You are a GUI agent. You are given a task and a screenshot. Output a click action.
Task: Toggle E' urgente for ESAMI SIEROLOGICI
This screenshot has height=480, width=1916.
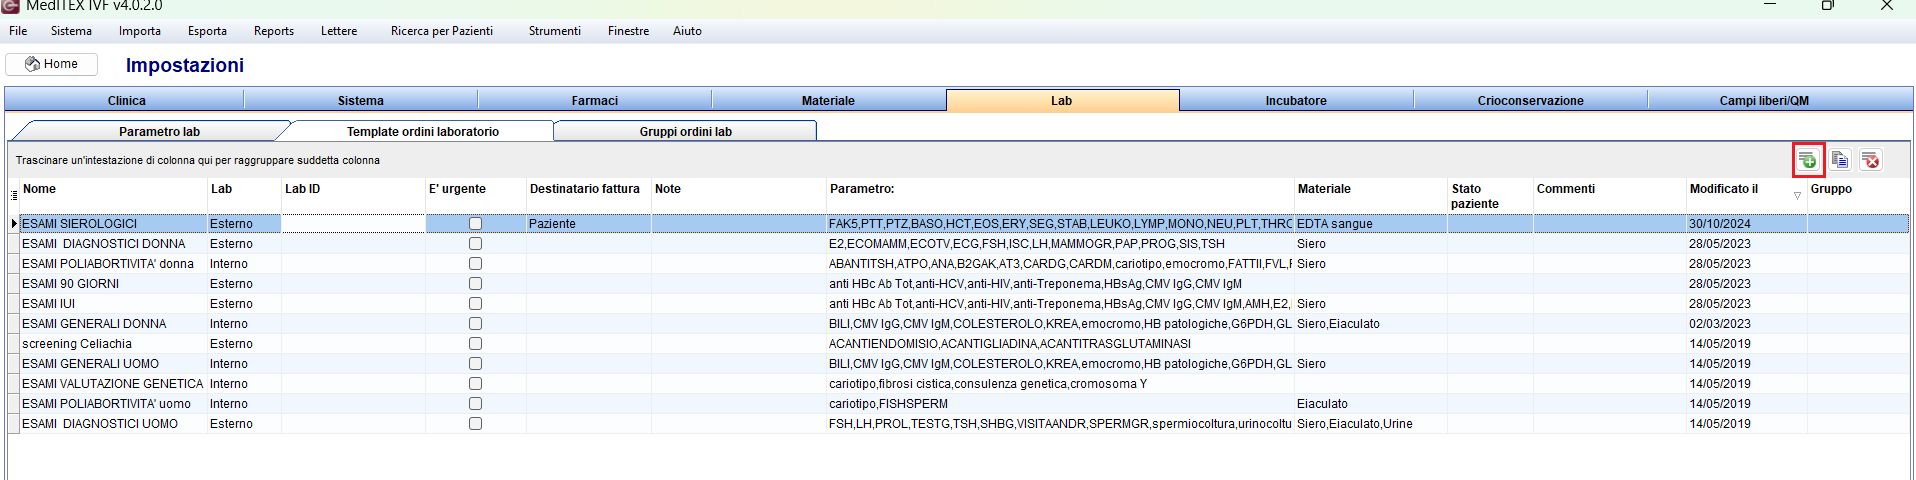coord(475,224)
